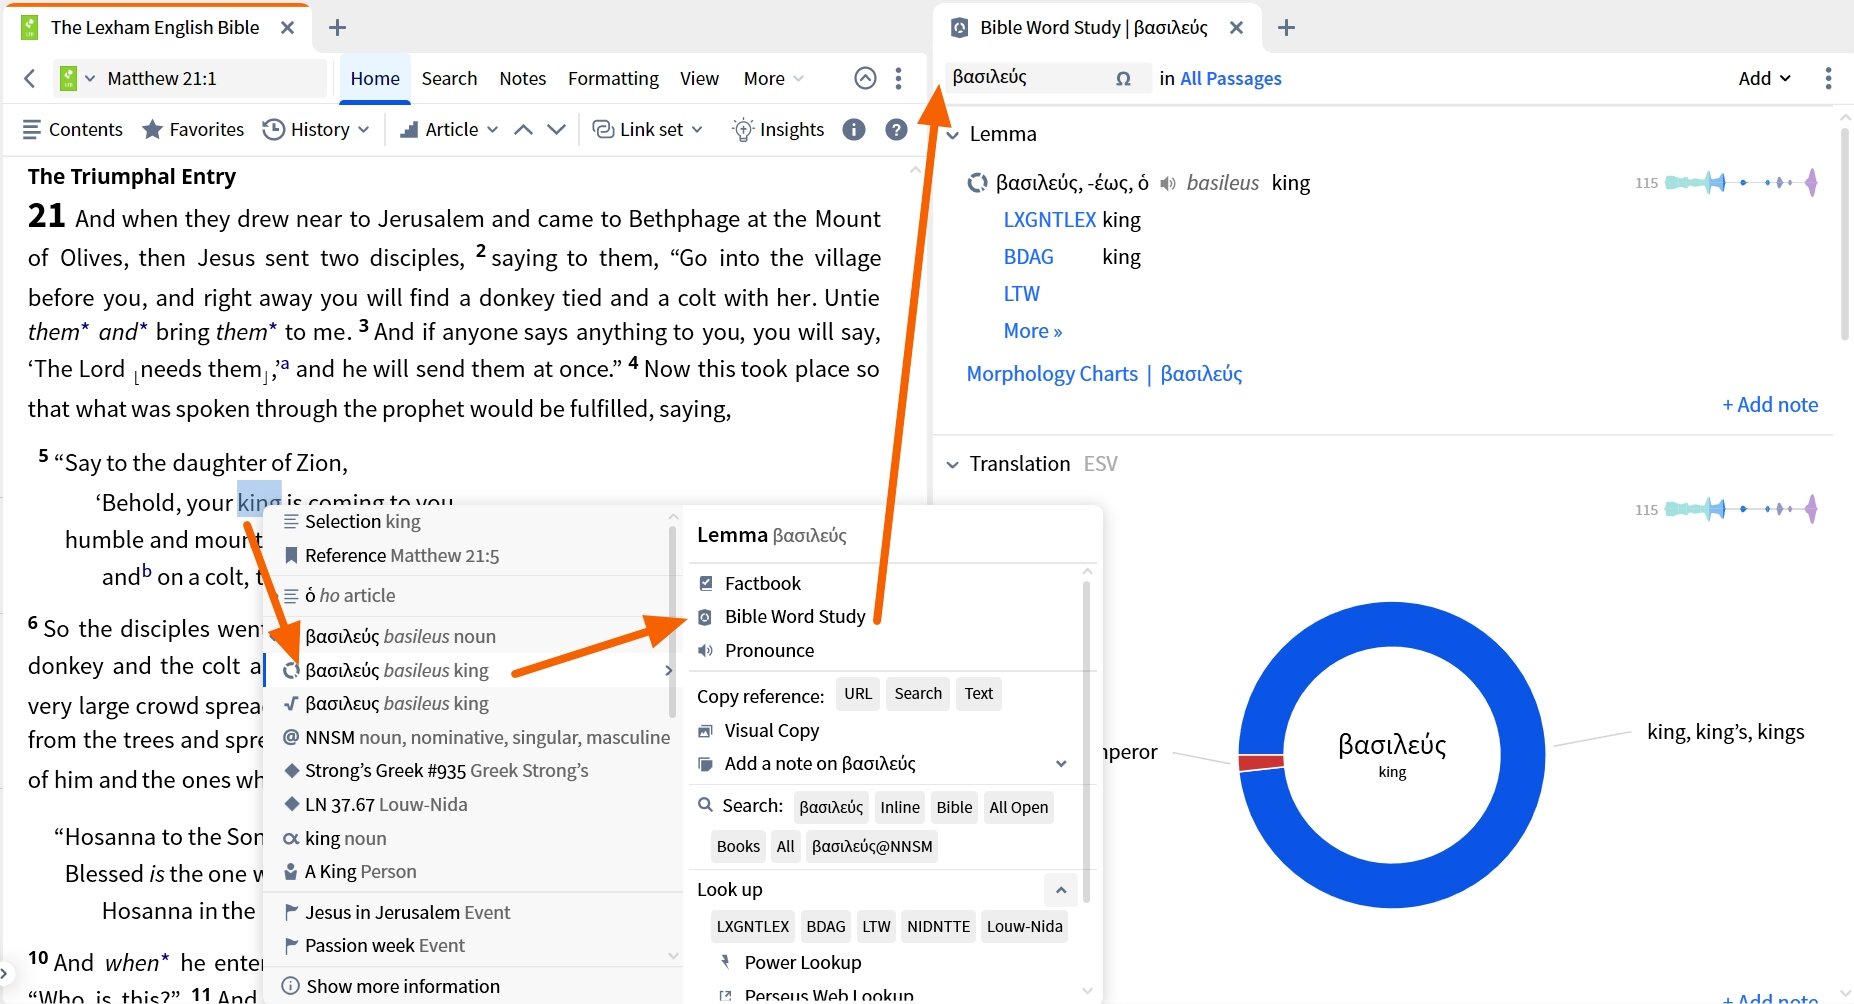Switch to the Notes tab
Image resolution: width=1854 pixels, height=1004 pixels.
click(x=523, y=78)
